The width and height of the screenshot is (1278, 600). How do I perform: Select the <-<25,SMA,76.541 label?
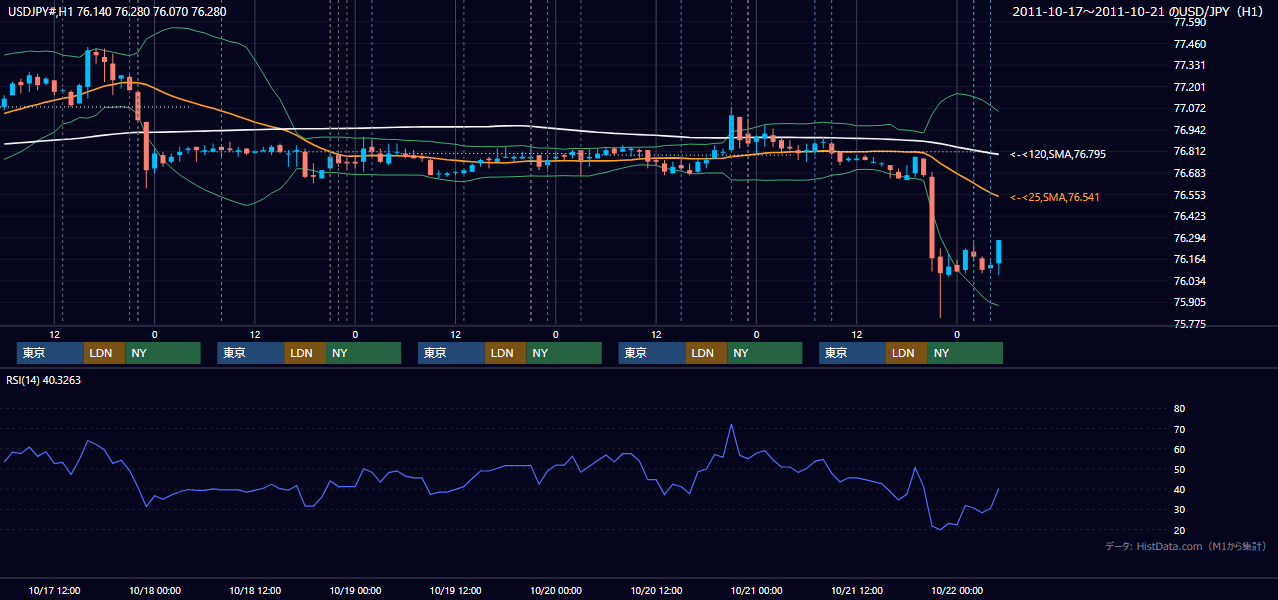[1056, 198]
